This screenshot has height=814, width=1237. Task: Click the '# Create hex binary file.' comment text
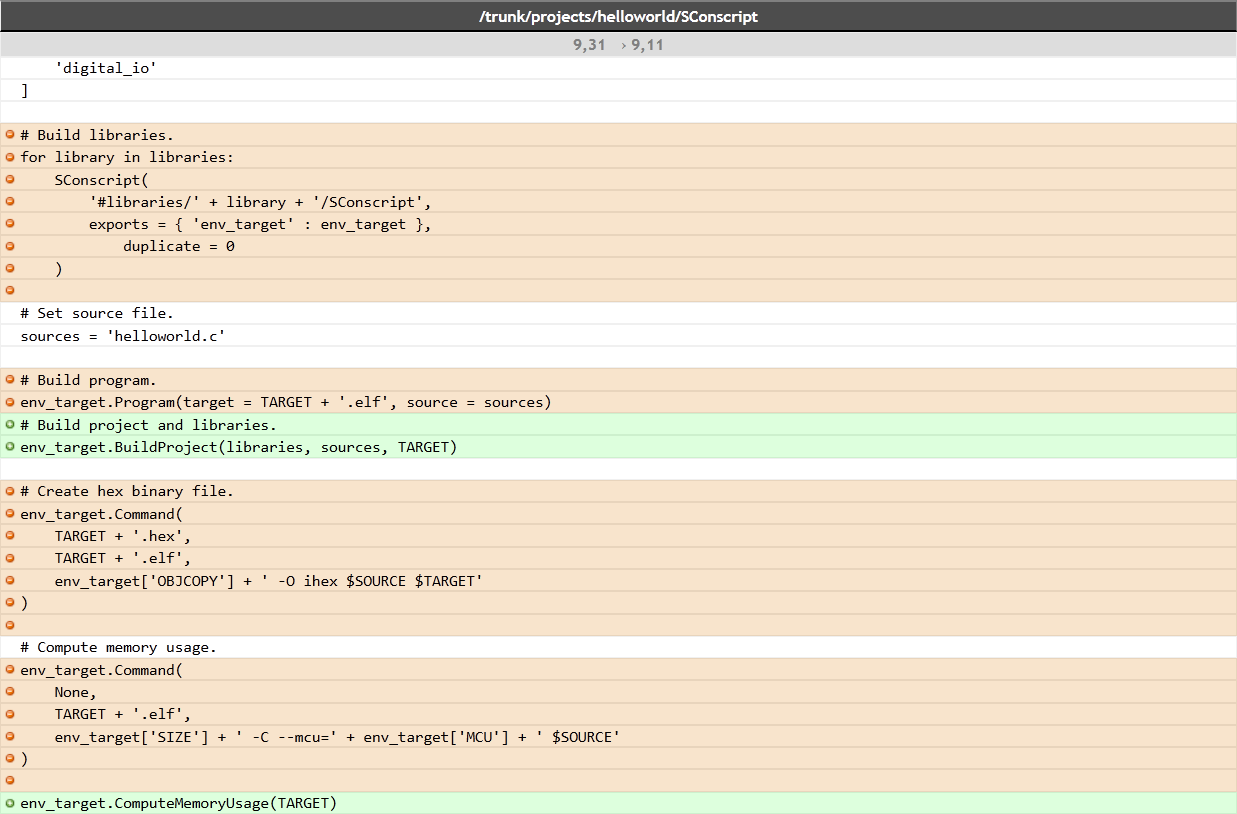coord(127,491)
